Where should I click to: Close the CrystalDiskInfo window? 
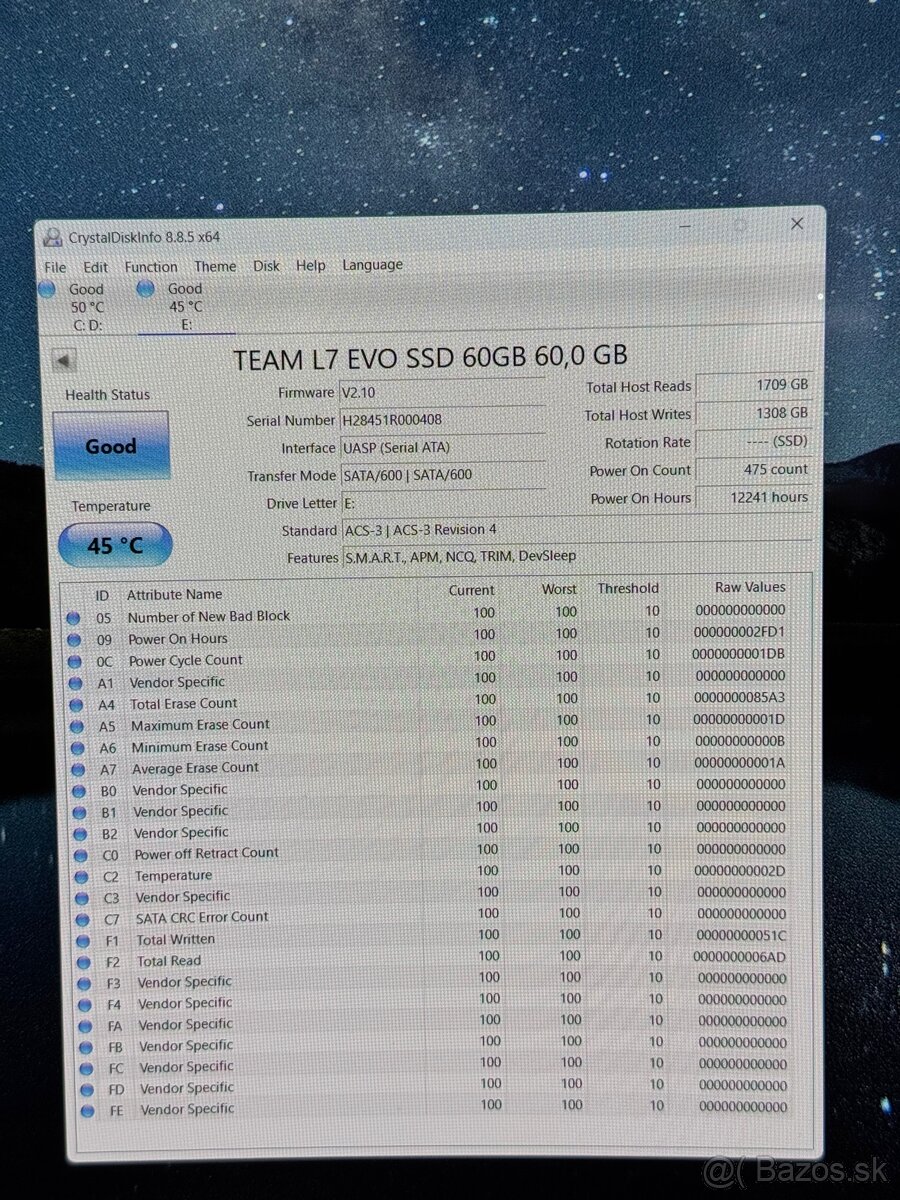point(797,224)
